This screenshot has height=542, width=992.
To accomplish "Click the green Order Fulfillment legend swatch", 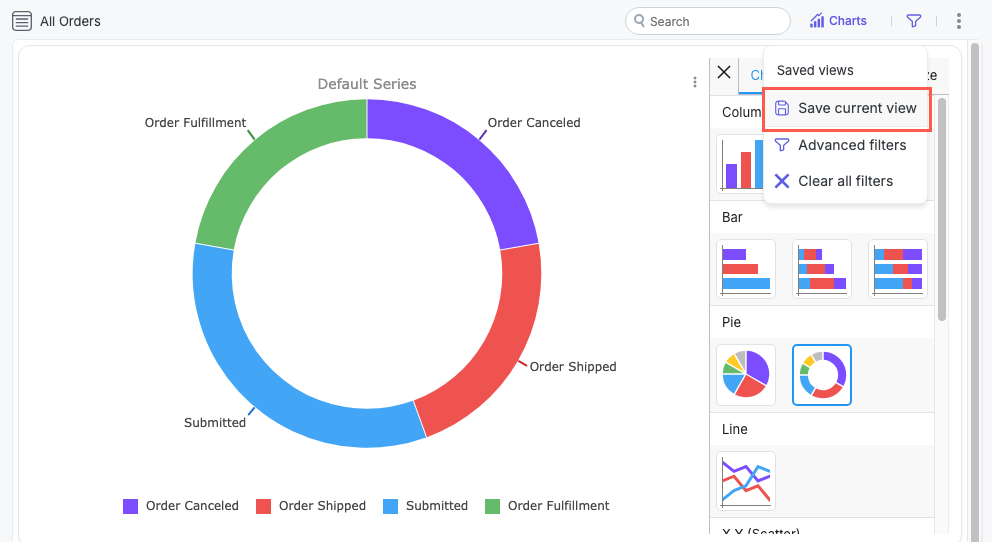I will [492, 506].
